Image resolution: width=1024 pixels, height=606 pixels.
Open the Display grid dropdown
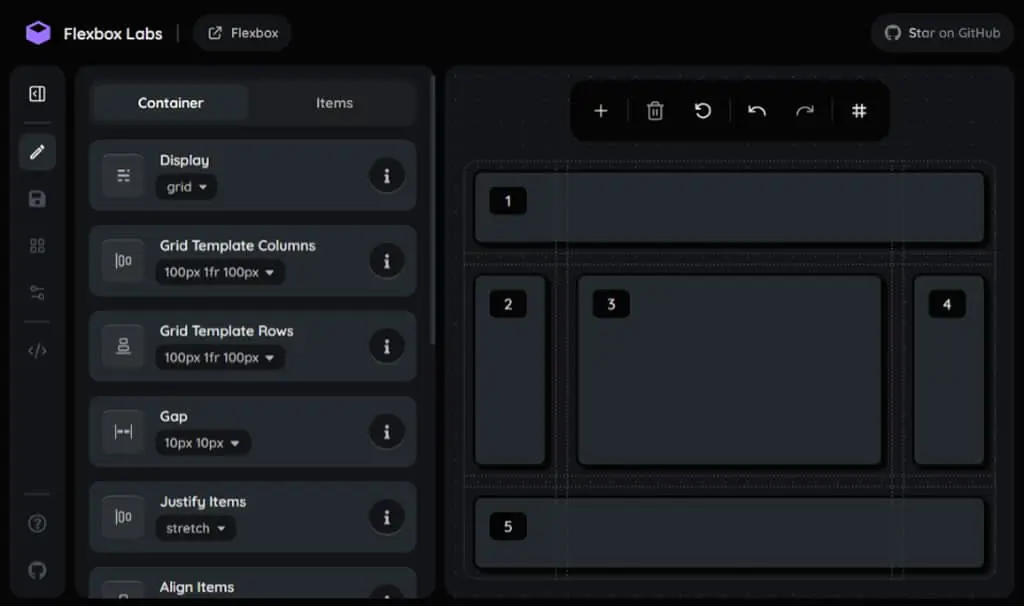click(186, 187)
